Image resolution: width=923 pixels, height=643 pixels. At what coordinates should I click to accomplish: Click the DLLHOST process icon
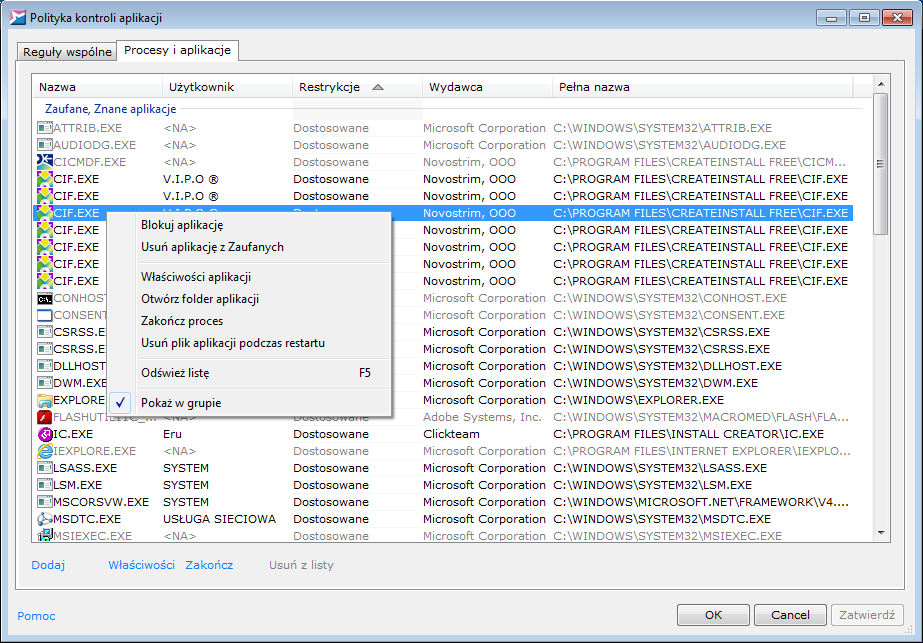click(x=45, y=366)
